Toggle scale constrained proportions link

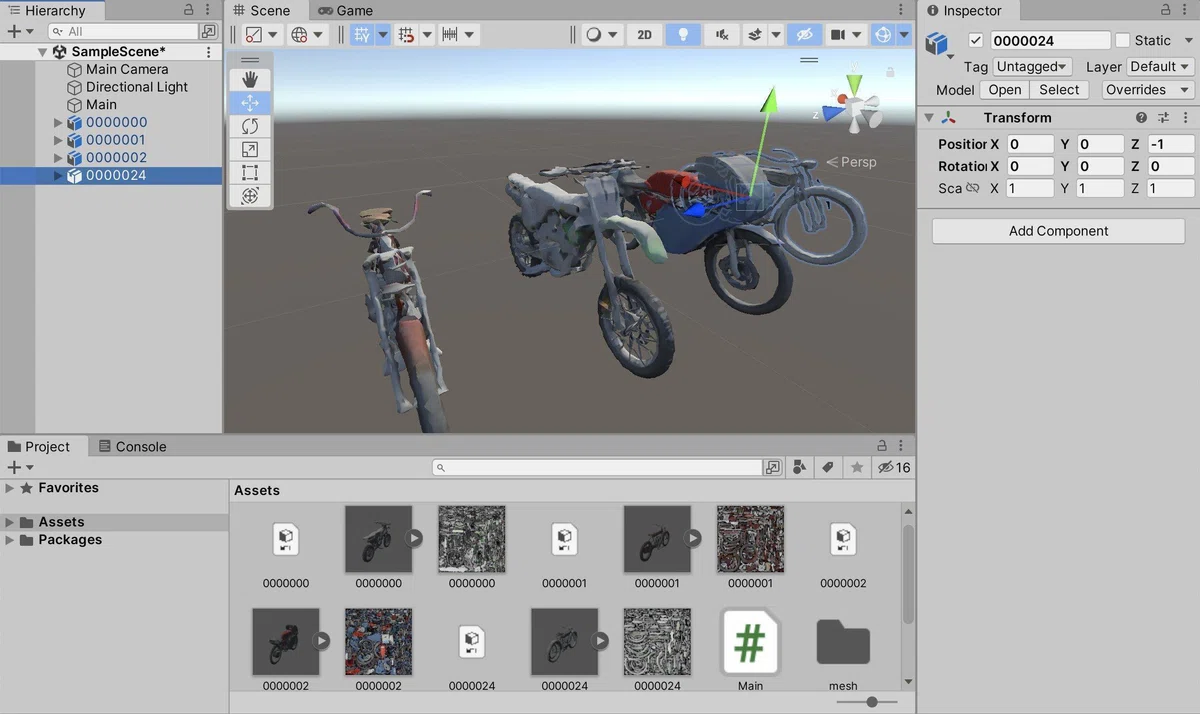tap(972, 188)
